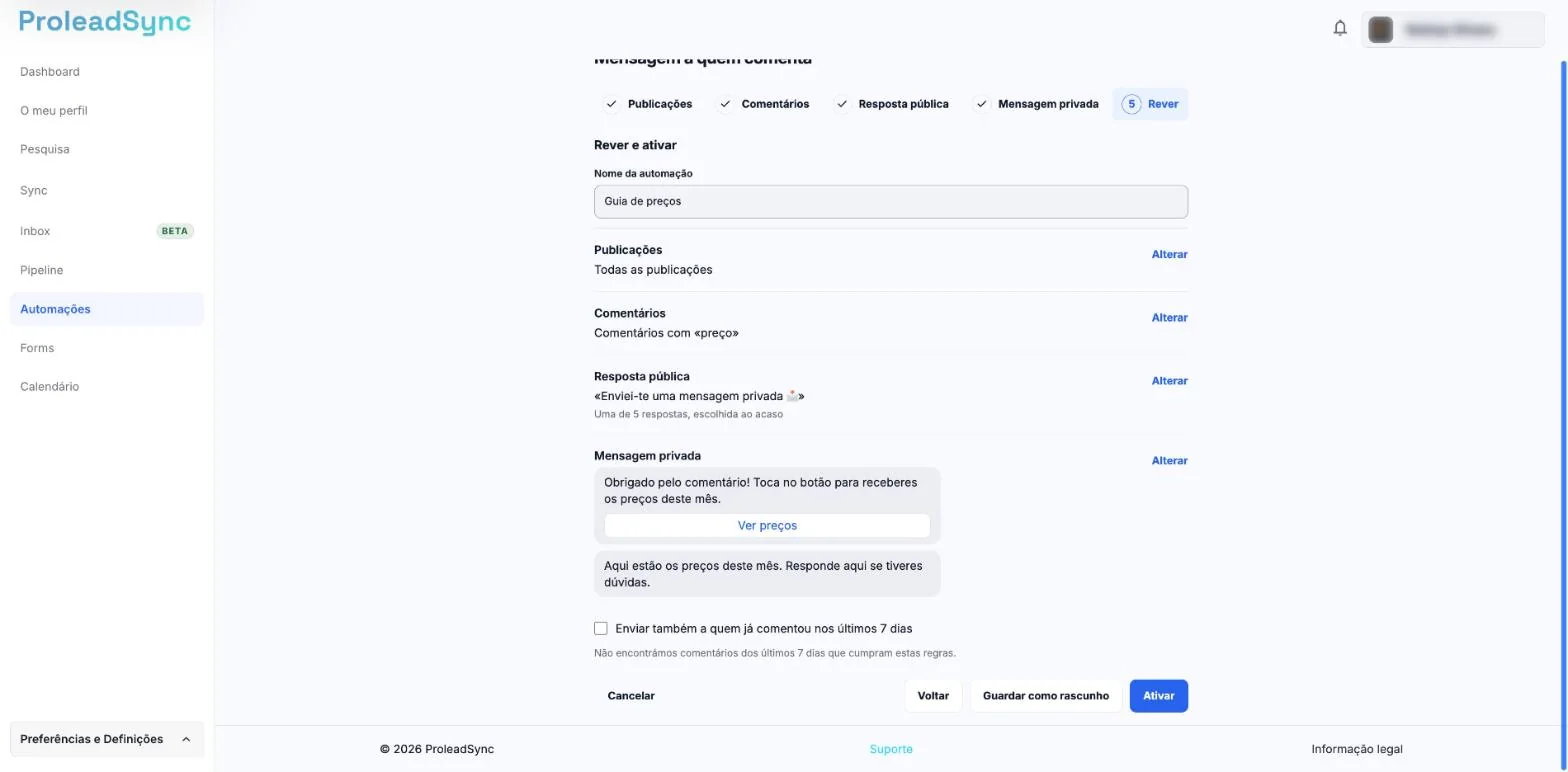The image size is (1568, 772).
Task: Click the 'Rever e ativar' heading
Action: pyautogui.click(x=635, y=145)
